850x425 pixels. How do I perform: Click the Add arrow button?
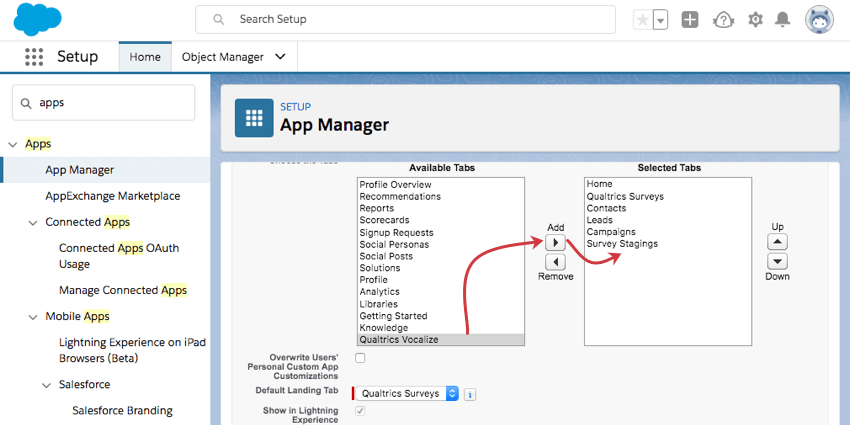pyautogui.click(x=556, y=243)
